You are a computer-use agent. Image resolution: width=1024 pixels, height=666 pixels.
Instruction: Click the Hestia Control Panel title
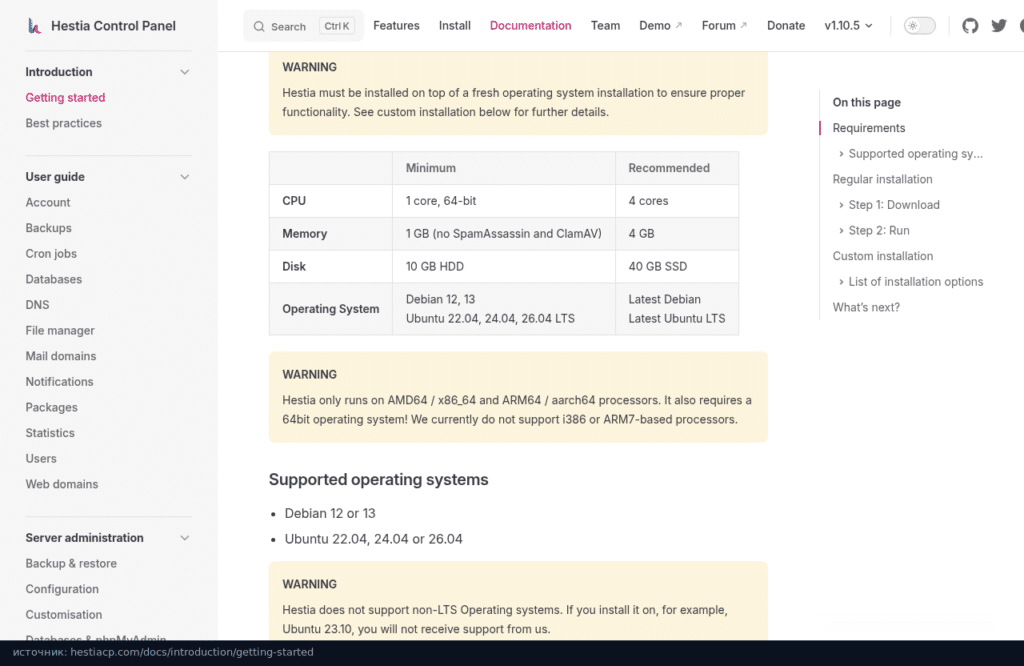coord(113,26)
